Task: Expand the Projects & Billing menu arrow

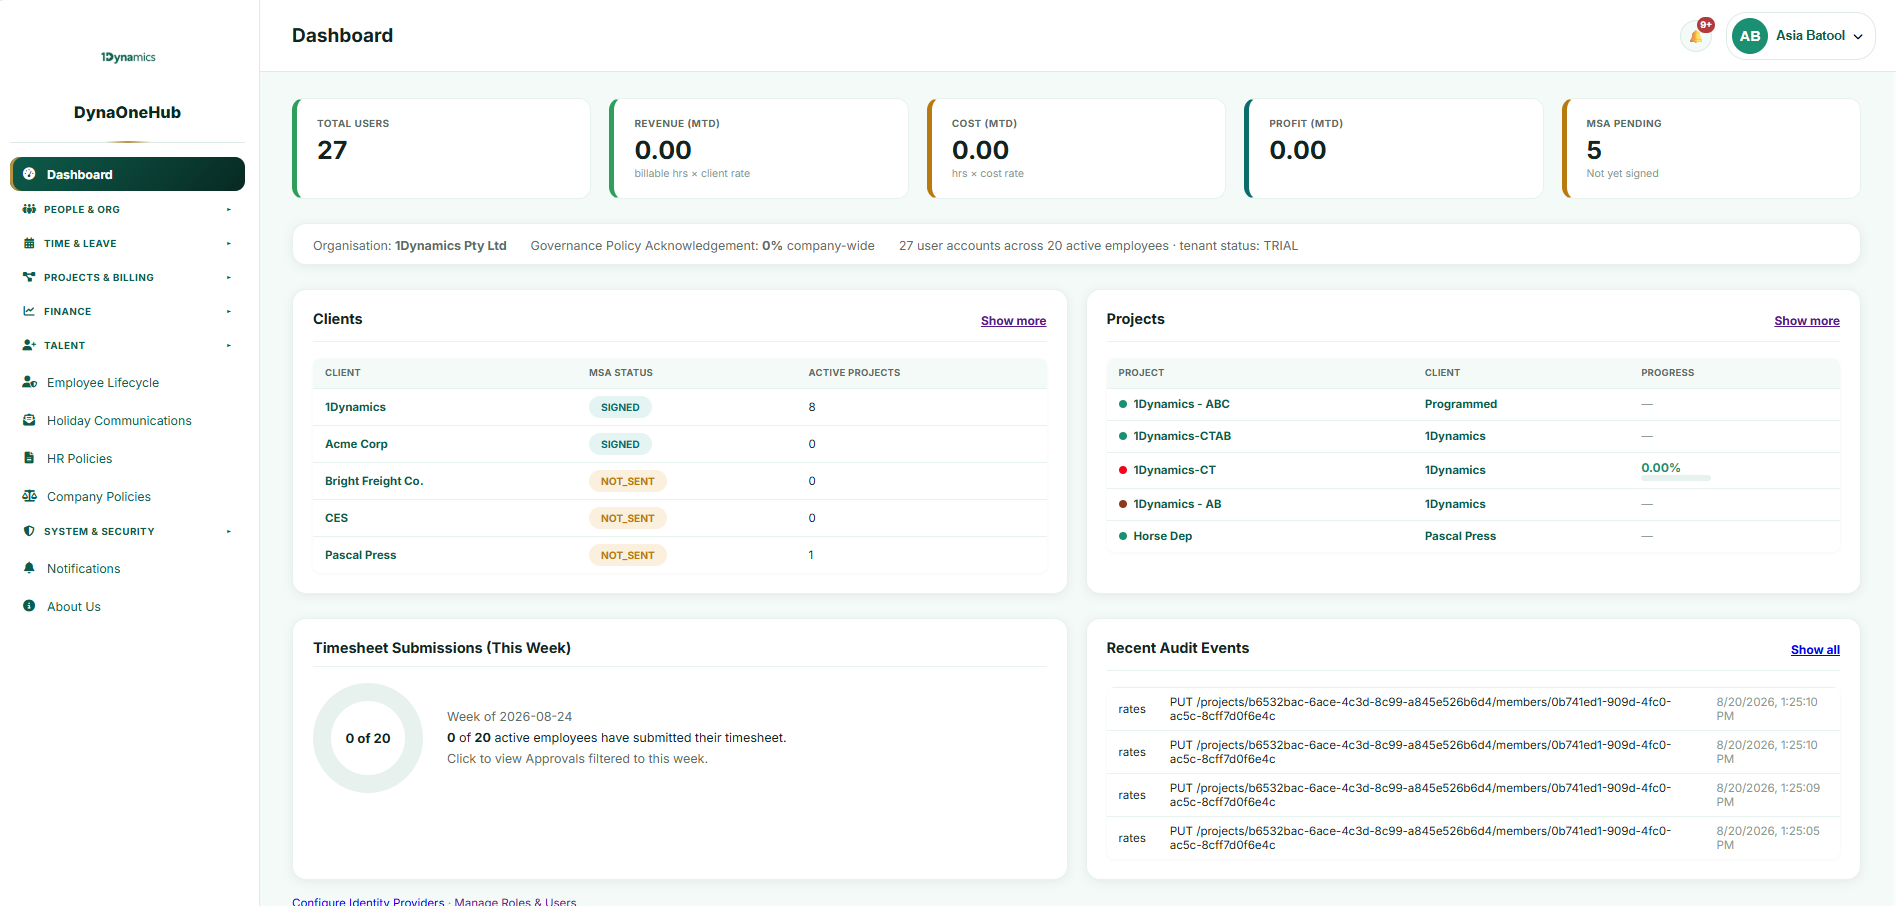Action: point(229,277)
